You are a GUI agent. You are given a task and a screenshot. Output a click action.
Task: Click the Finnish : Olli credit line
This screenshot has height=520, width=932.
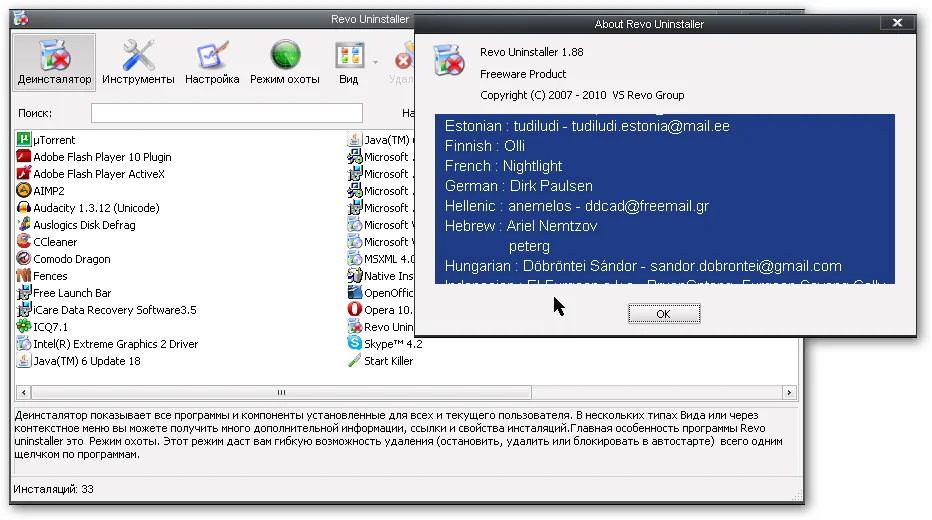click(484, 146)
